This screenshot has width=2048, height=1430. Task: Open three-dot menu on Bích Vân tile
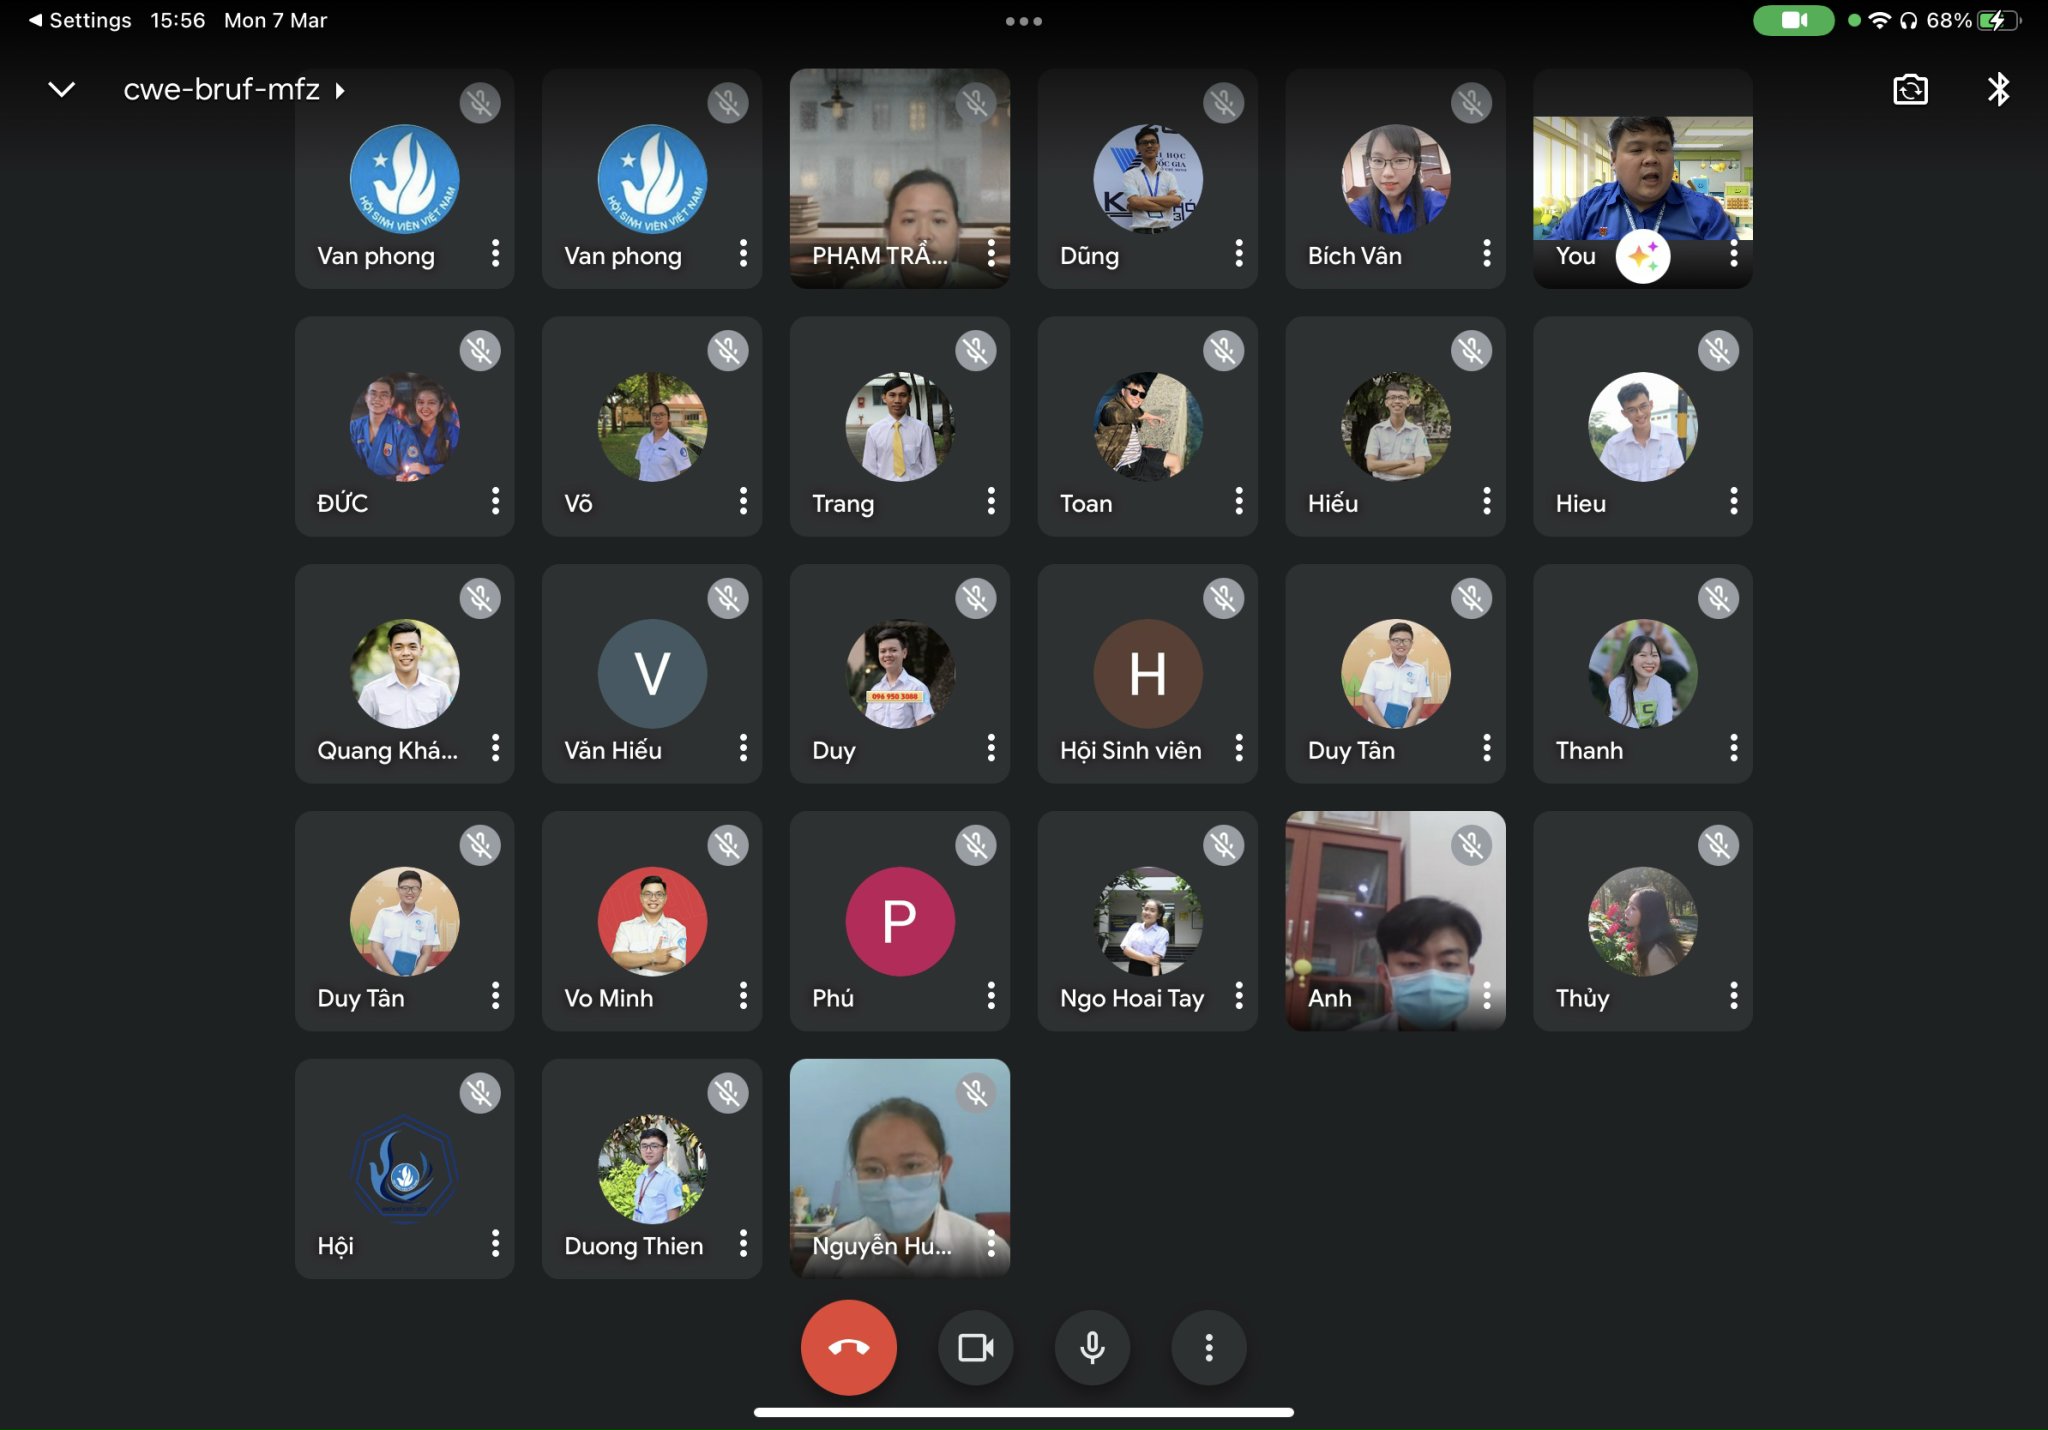tap(1486, 254)
